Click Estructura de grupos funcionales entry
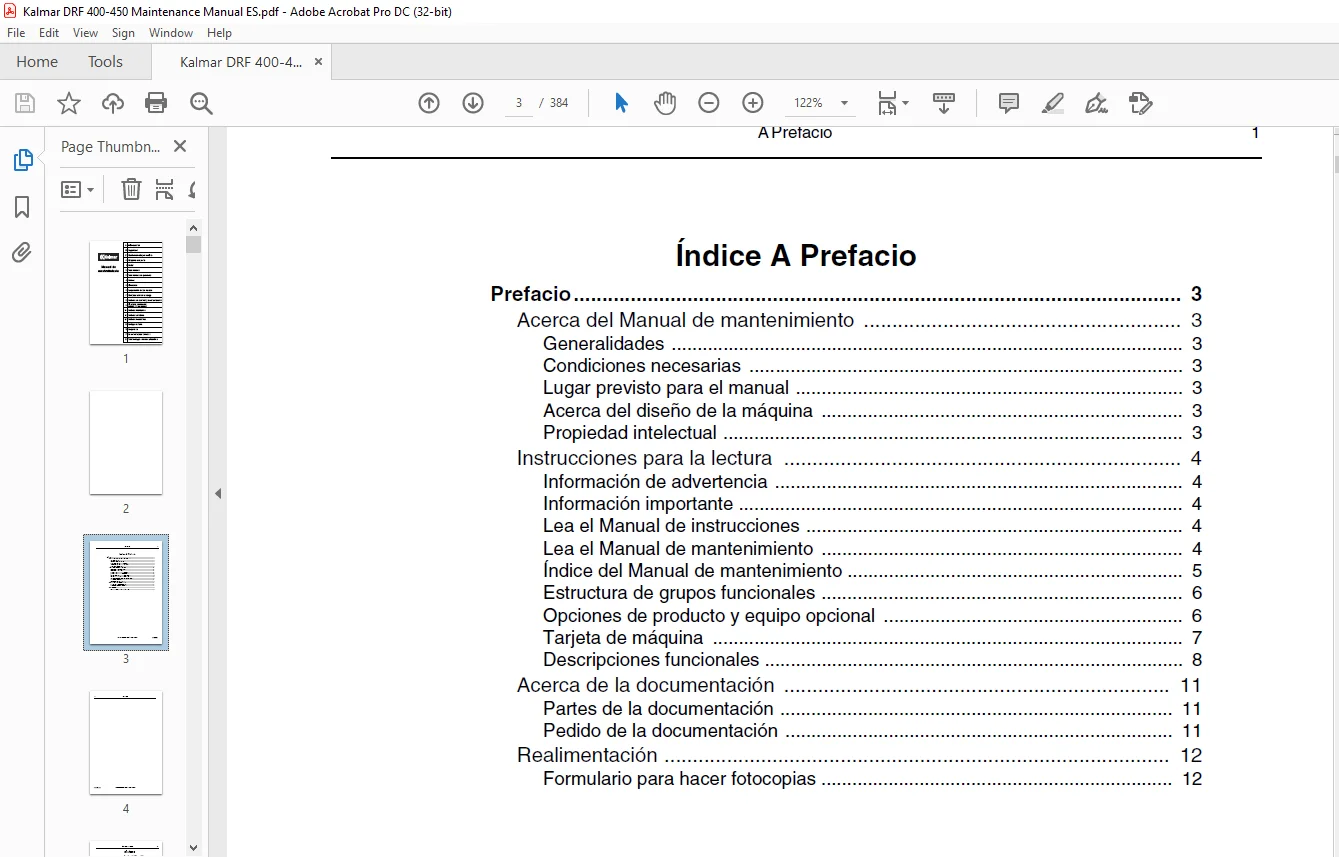Screen dimensions: 1339x857 tap(872, 592)
